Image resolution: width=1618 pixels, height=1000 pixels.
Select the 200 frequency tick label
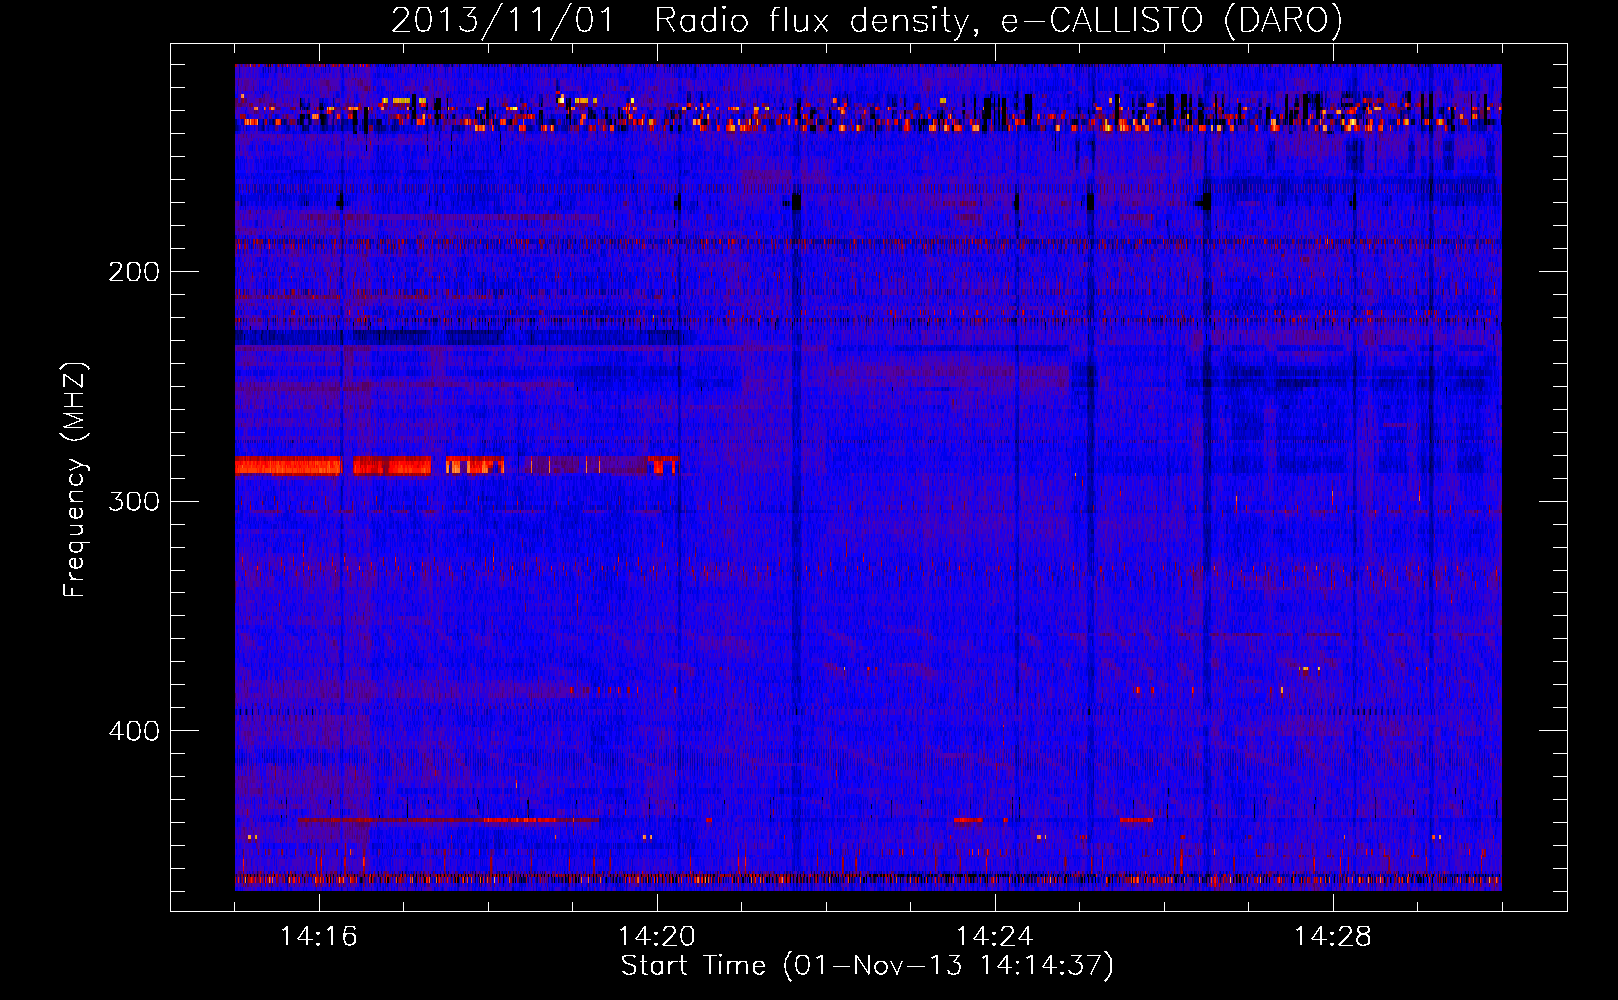tap(134, 271)
